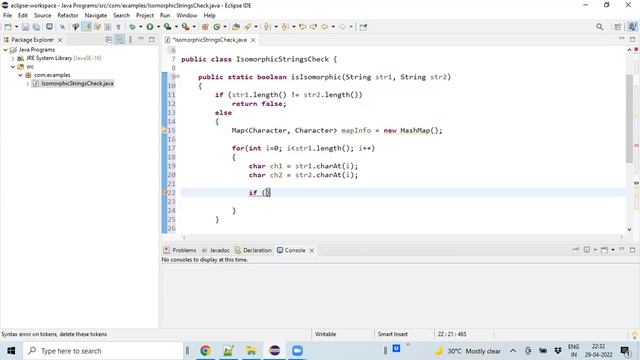Click the Windows taskbar search box
The width and height of the screenshot is (640, 360).
[103, 351]
